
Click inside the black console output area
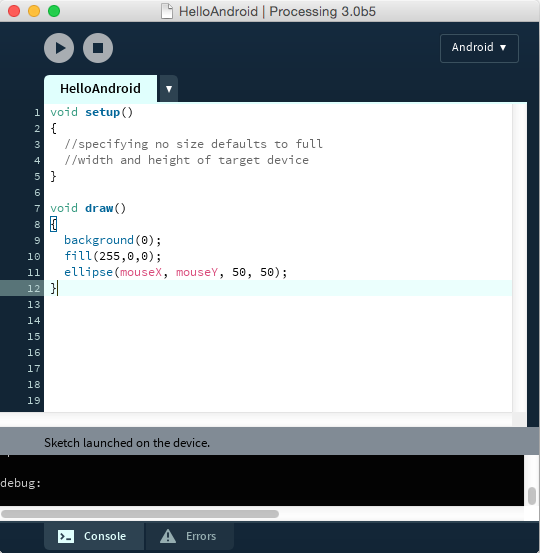tap(262, 480)
